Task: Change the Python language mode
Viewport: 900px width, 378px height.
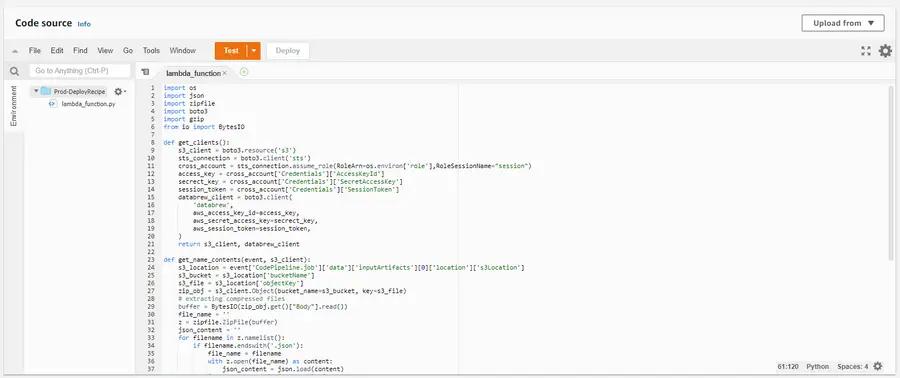Action: click(x=817, y=367)
